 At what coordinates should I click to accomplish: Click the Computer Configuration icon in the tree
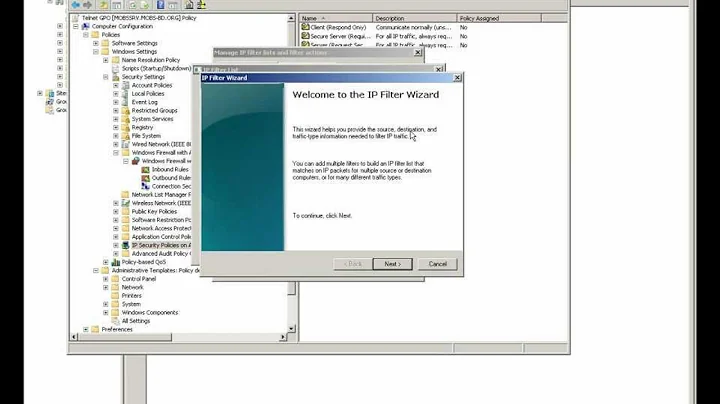pos(85,26)
